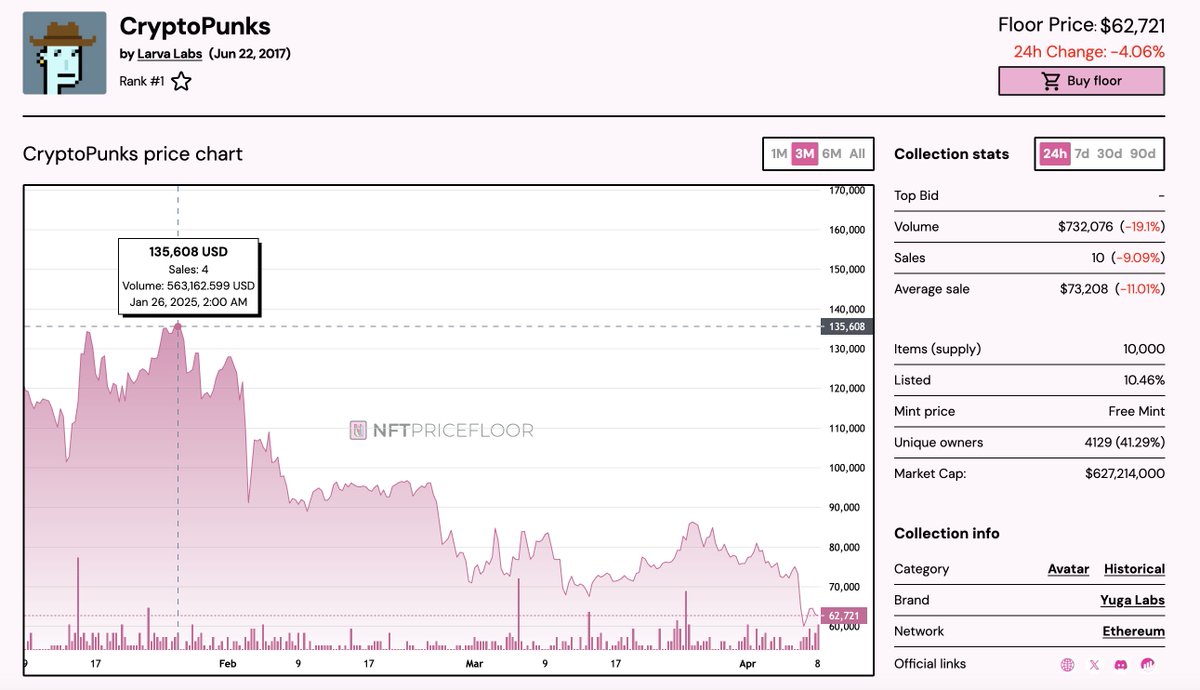The image size is (1200, 690).
Task: Open the Avatar category link
Action: [1068, 569]
